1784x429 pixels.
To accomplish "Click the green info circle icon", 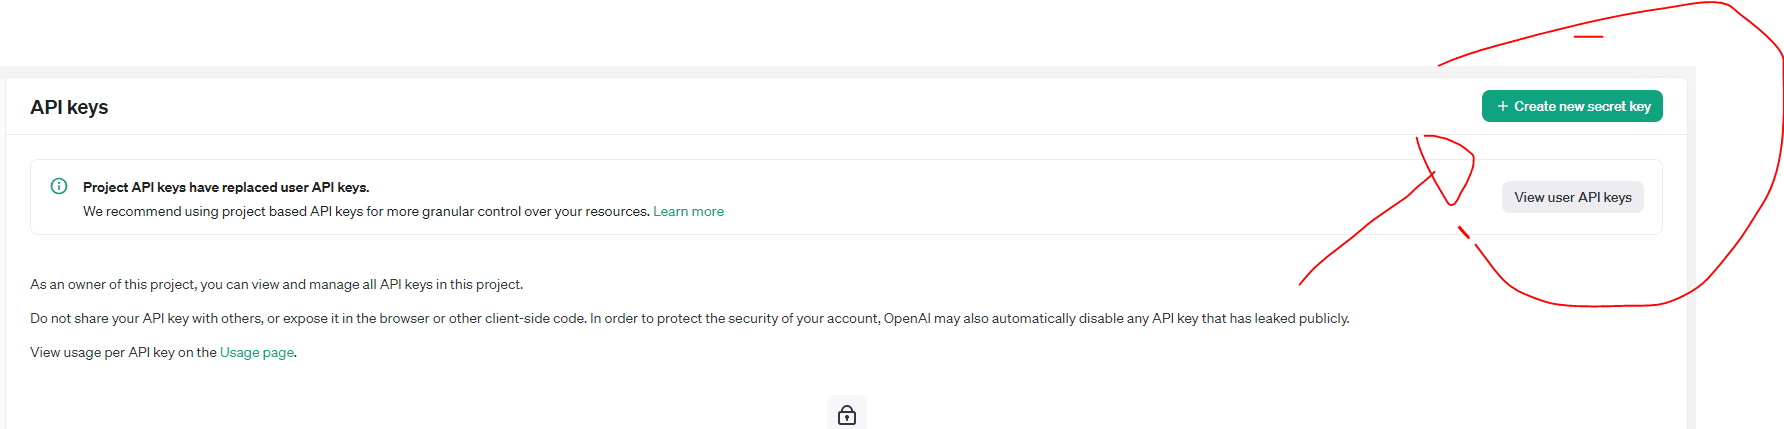I will pos(59,186).
